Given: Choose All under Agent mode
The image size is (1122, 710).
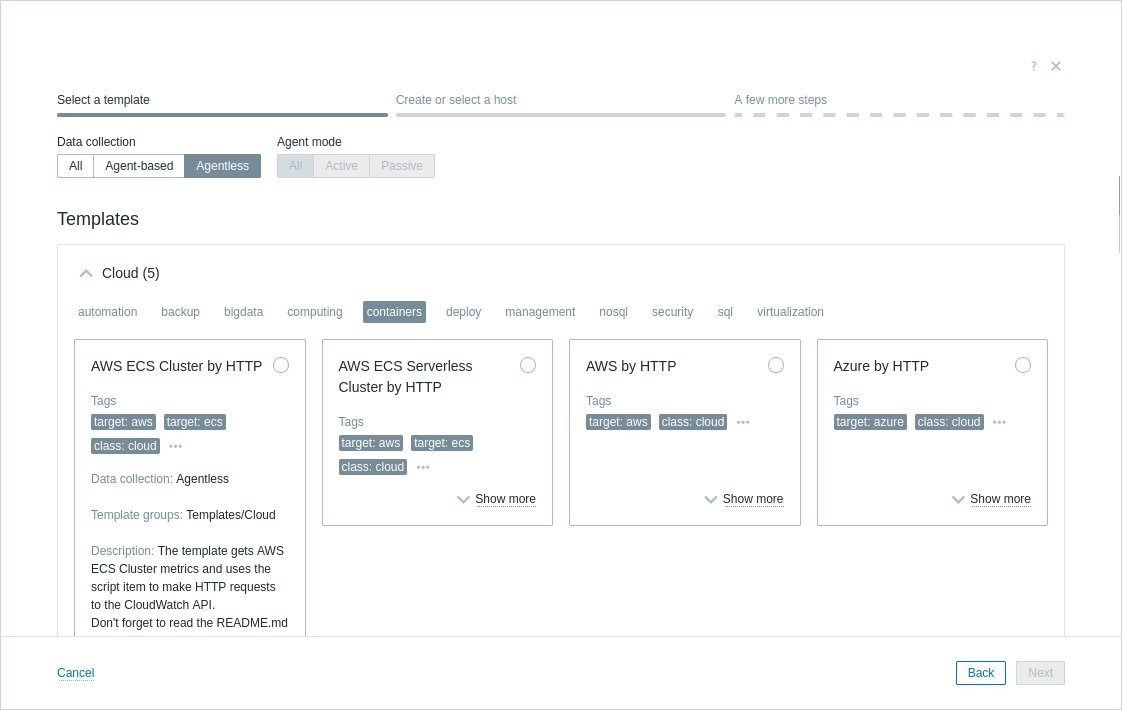Looking at the screenshot, I should [296, 166].
